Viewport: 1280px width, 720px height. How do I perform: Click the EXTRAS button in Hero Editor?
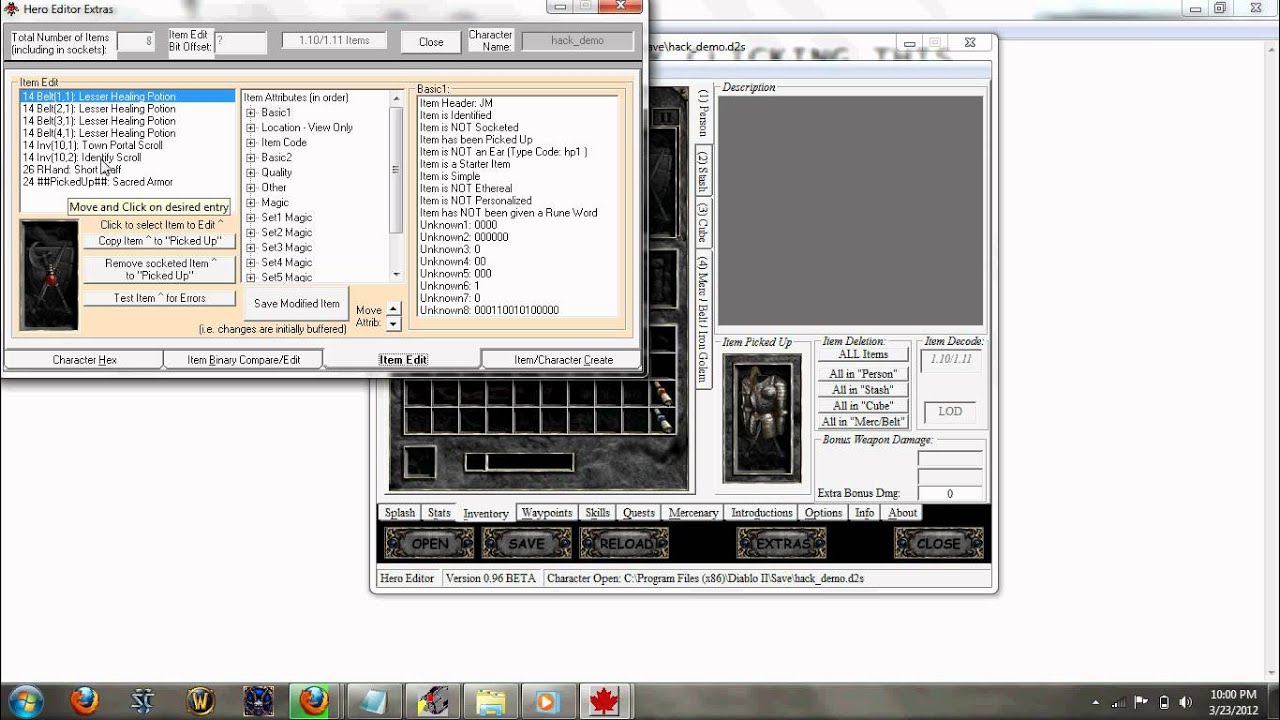point(781,544)
